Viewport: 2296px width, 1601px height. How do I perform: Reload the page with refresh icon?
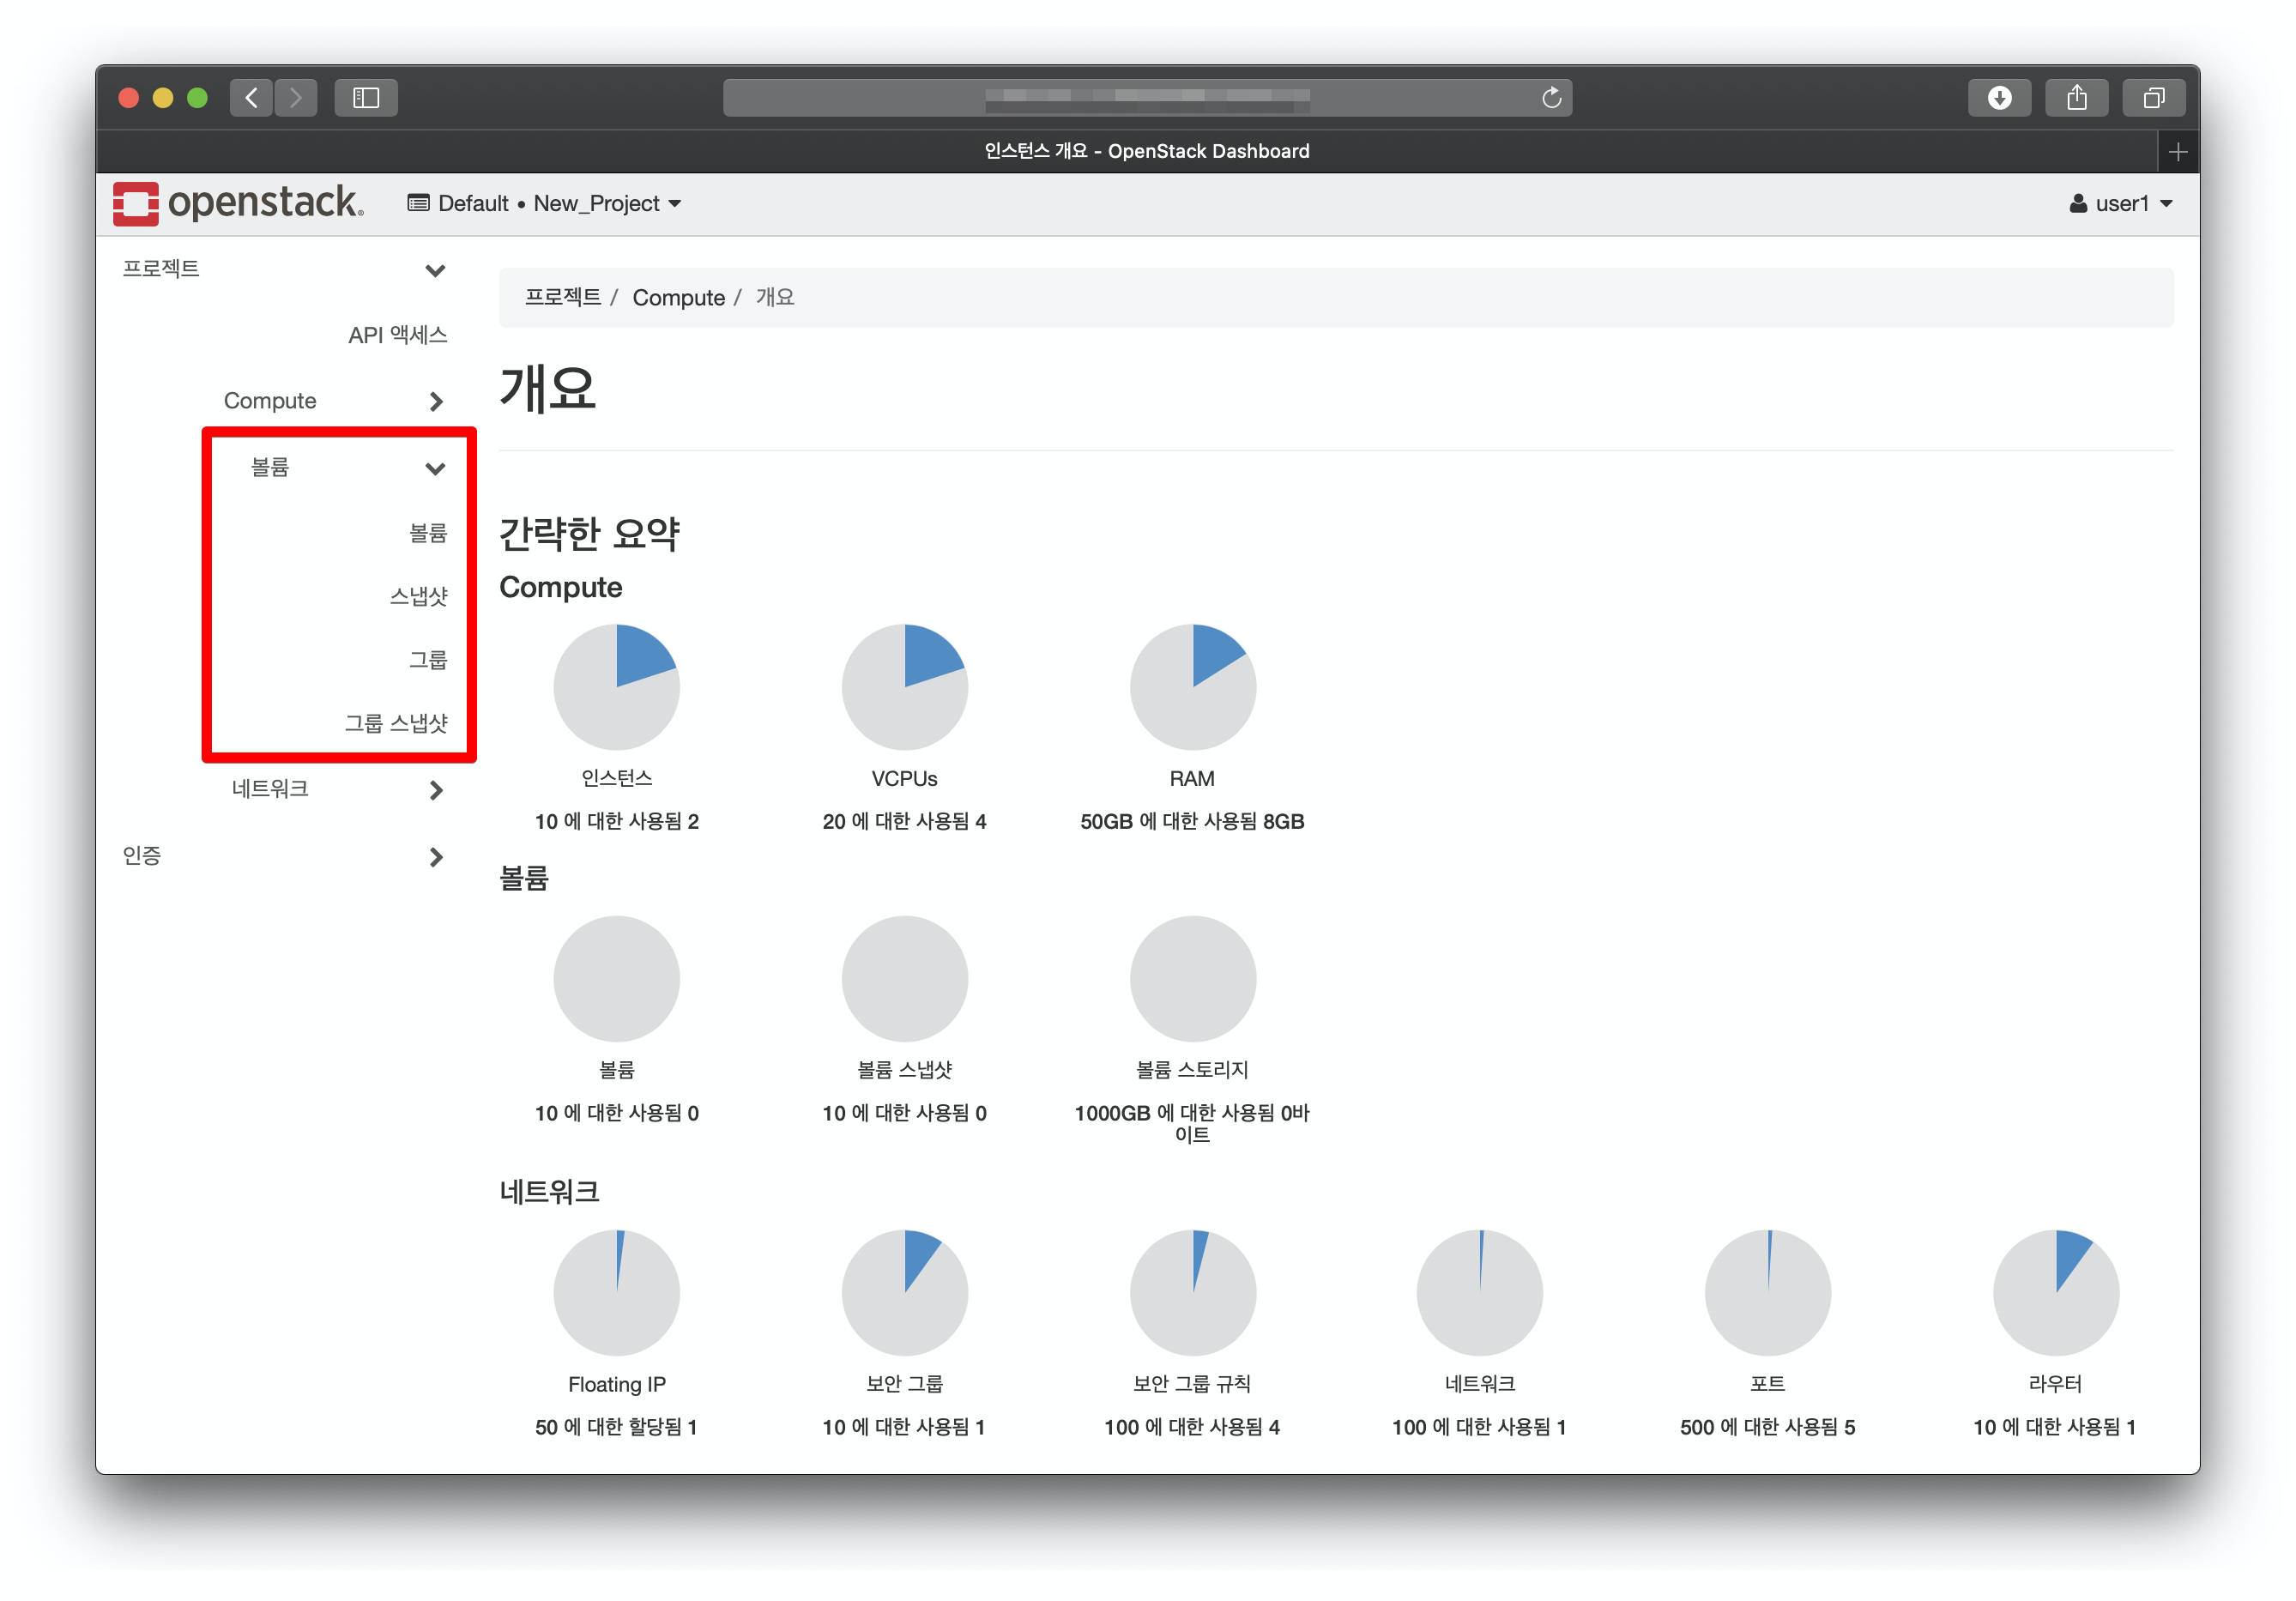tap(1551, 97)
